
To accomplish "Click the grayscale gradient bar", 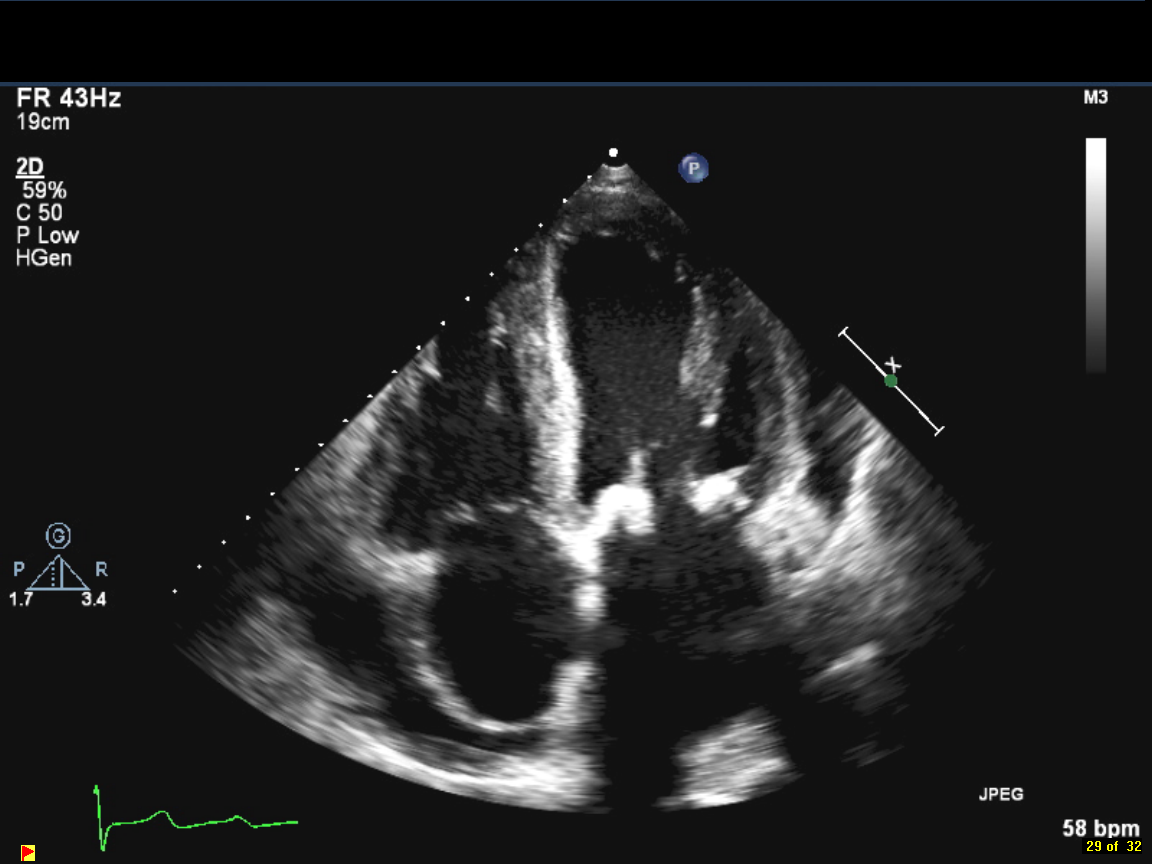I will [x=1096, y=255].
